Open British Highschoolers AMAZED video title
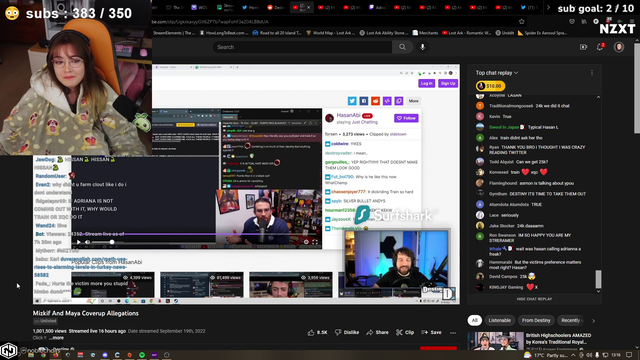 point(558,339)
